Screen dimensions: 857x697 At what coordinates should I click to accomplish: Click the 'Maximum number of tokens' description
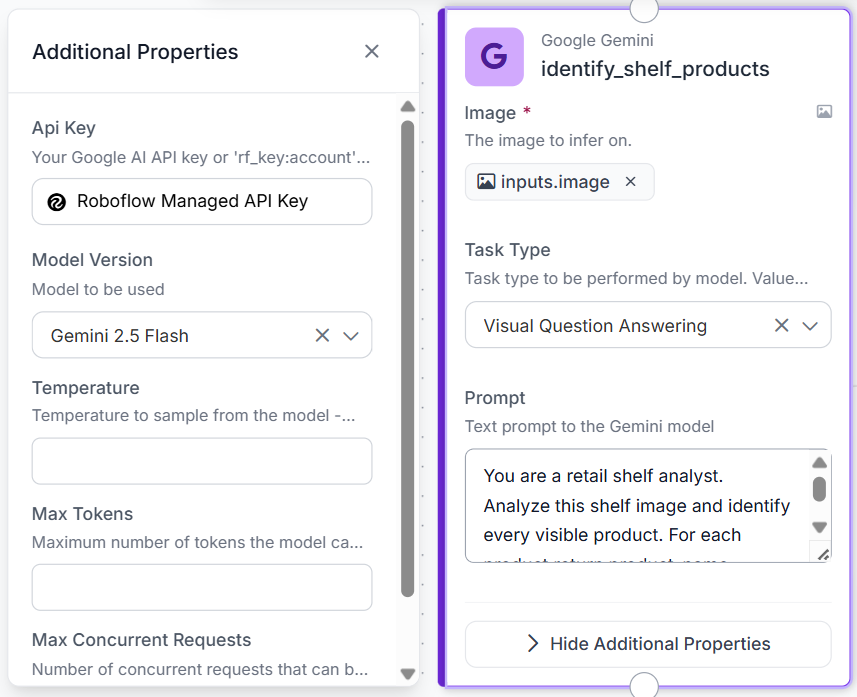197,542
